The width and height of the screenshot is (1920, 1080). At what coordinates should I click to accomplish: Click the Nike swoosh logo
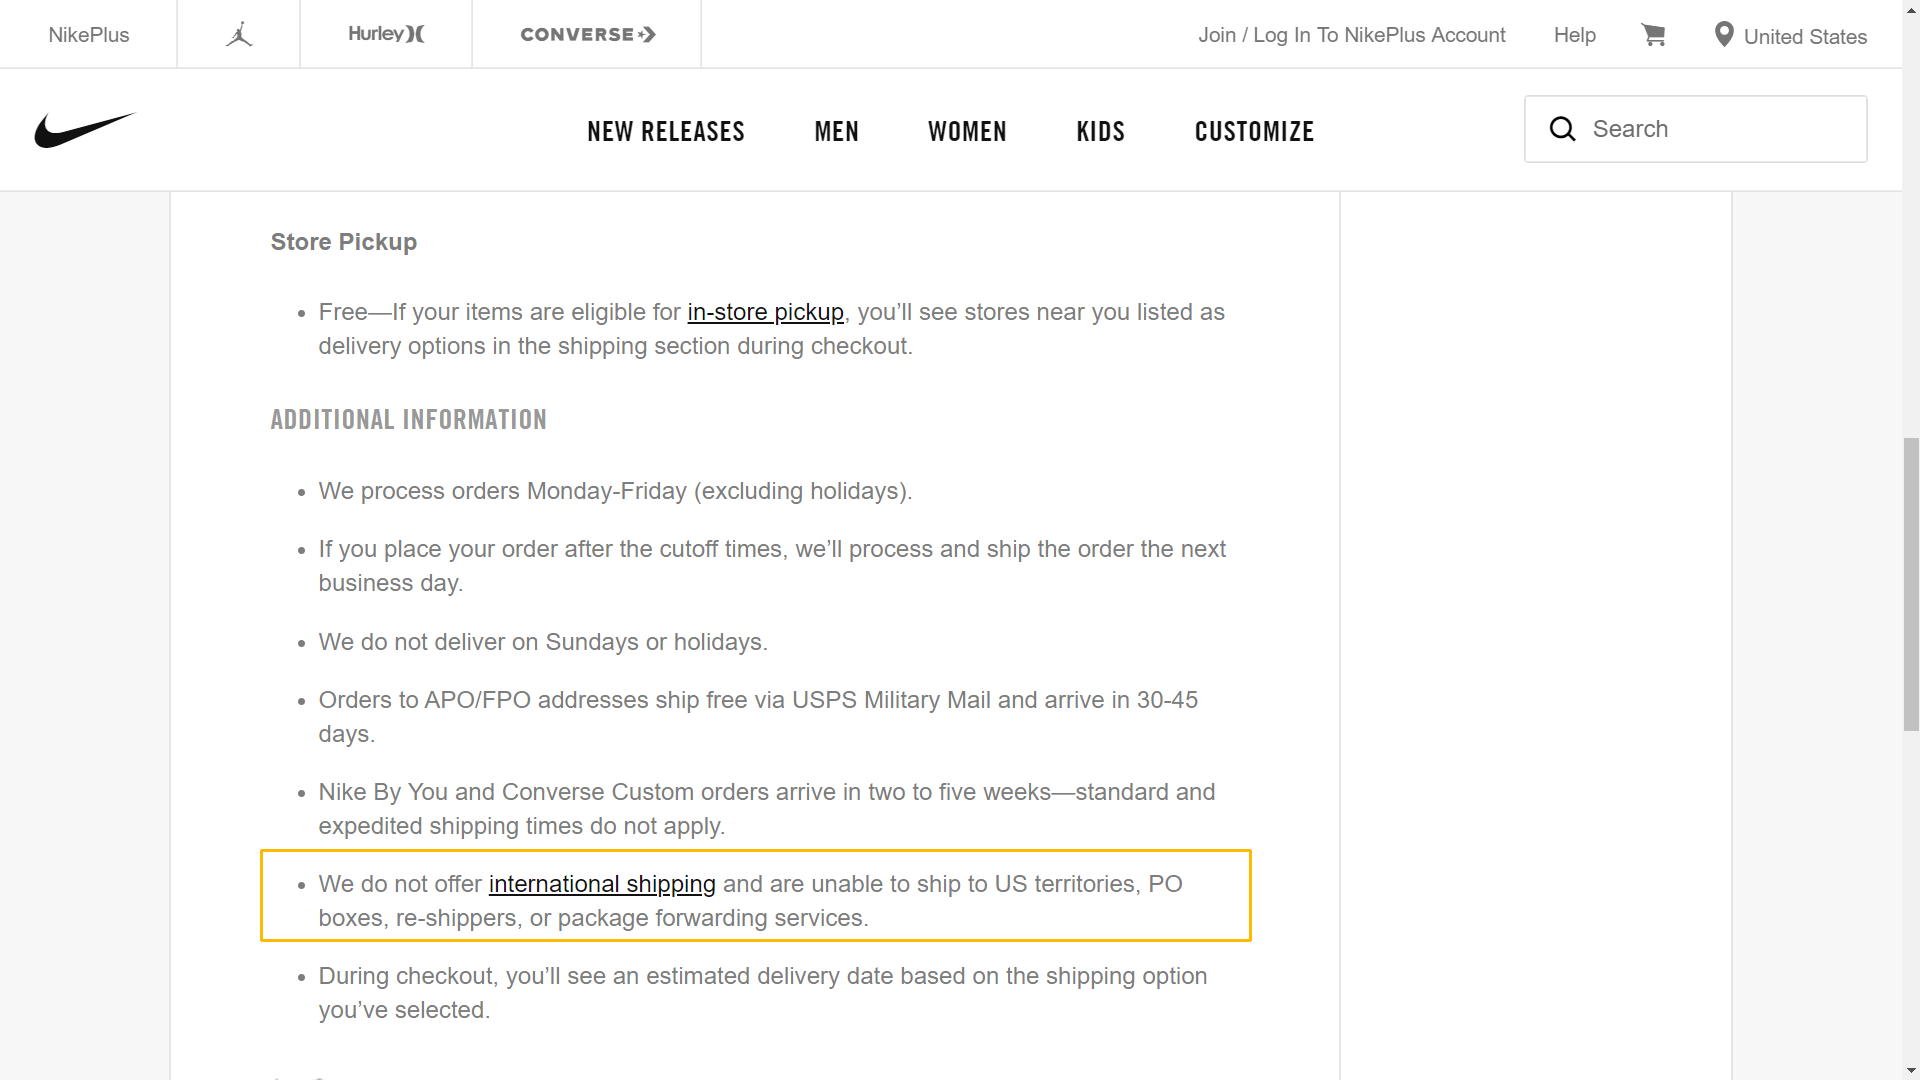tap(84, 130)
